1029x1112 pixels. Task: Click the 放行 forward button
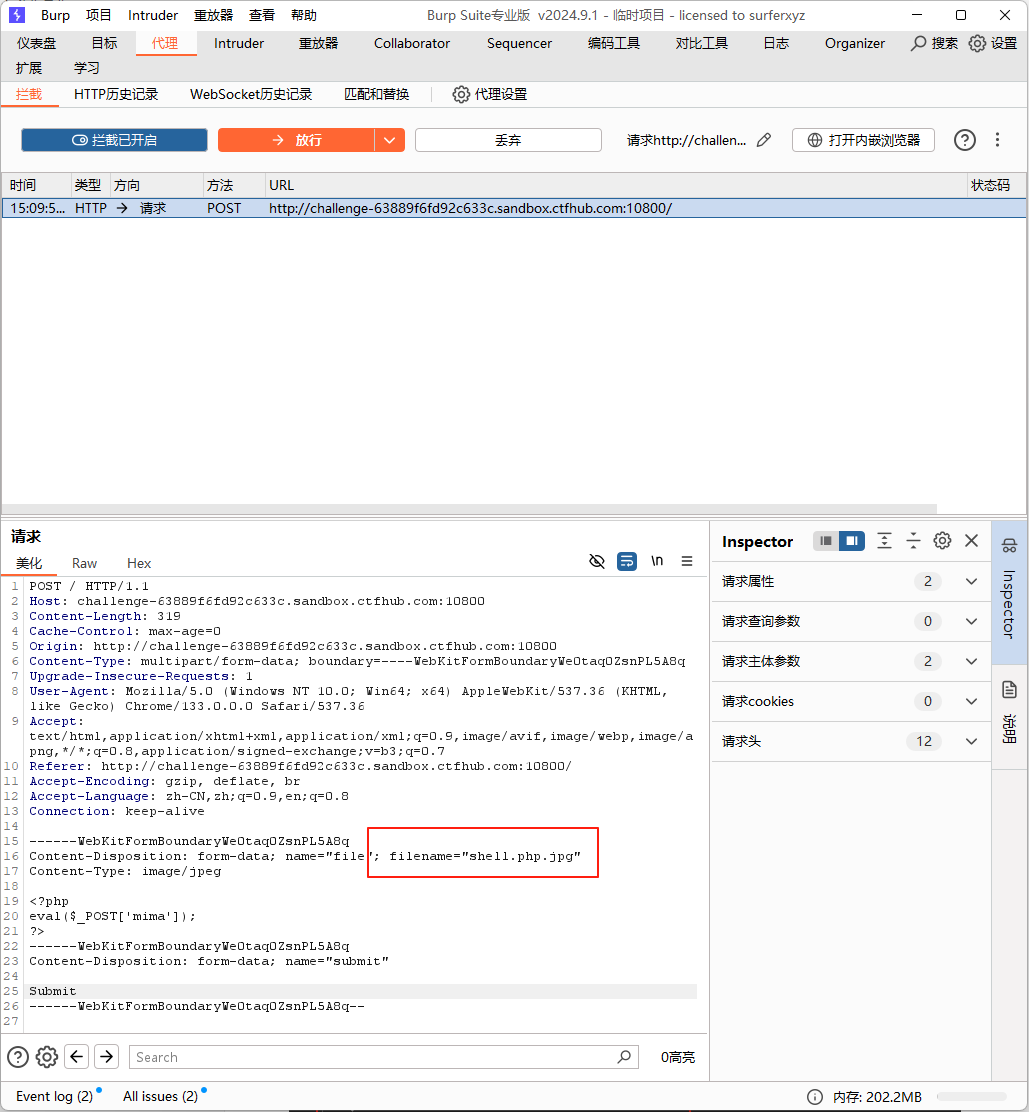[296, 140]
